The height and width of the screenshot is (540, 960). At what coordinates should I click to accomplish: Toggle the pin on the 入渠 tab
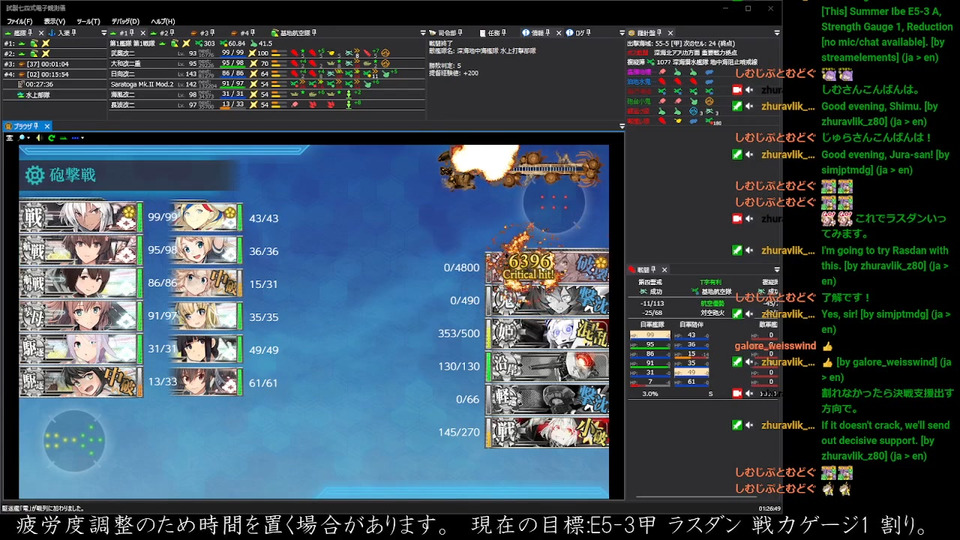coord(73,33)
